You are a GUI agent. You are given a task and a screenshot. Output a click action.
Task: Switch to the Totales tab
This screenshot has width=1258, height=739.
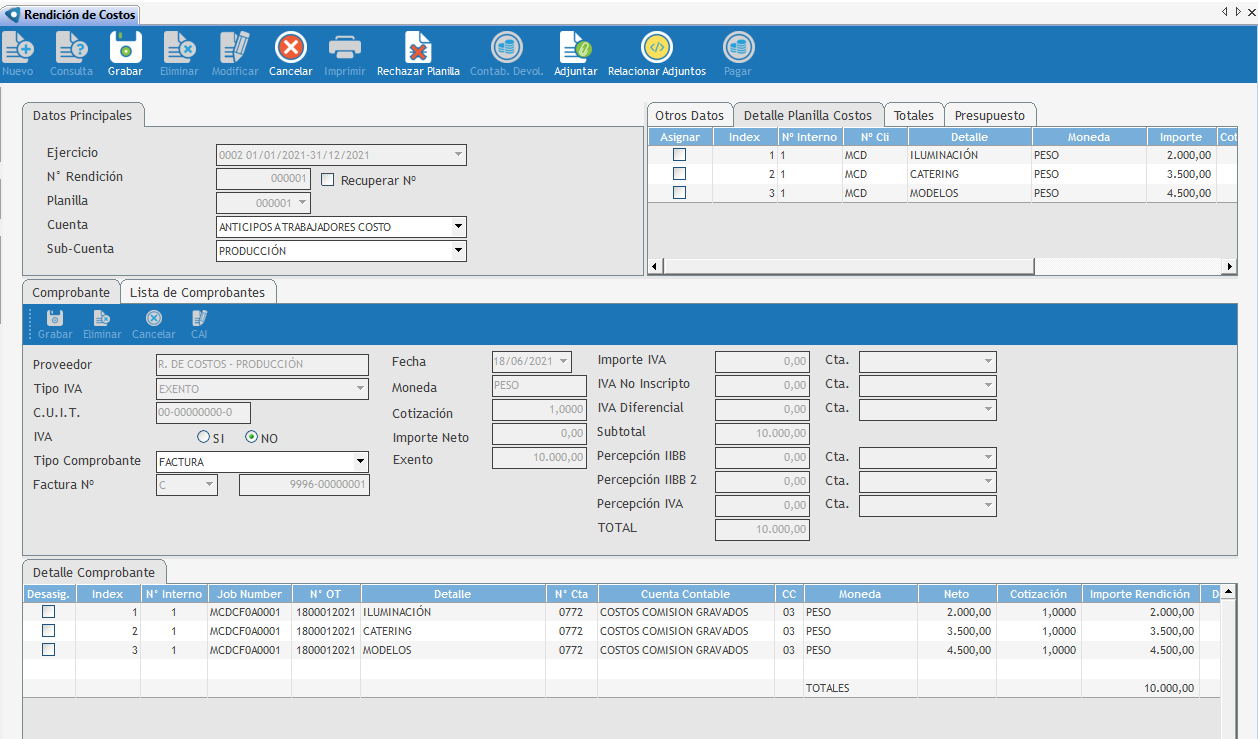pyautogui.click(x=913, y=115)
